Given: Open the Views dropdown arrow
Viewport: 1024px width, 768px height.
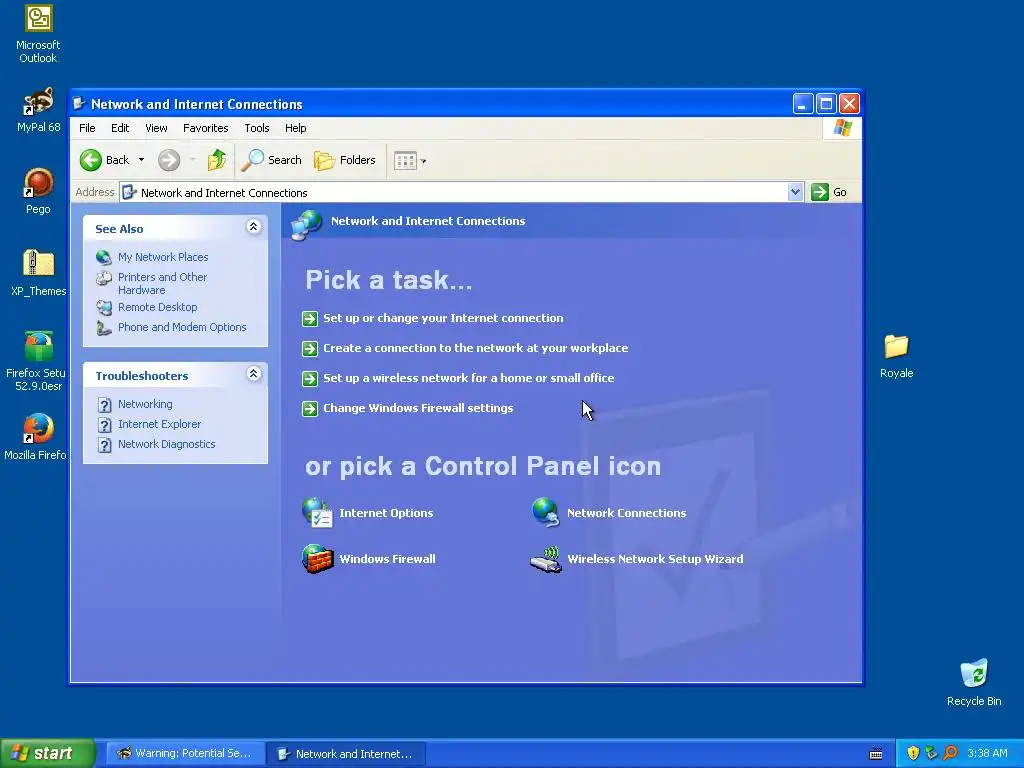Looking at the screenshot, I should pos(423,161).
